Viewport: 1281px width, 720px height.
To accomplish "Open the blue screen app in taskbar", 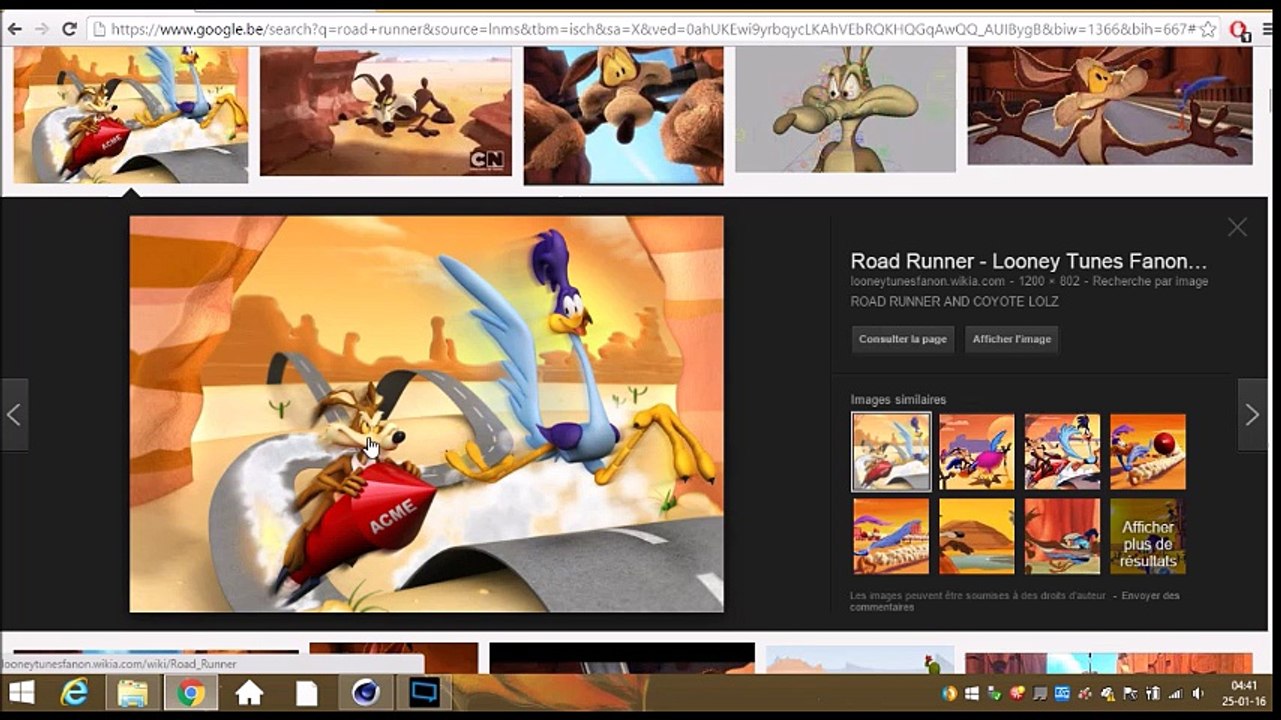I will point(425,692).
